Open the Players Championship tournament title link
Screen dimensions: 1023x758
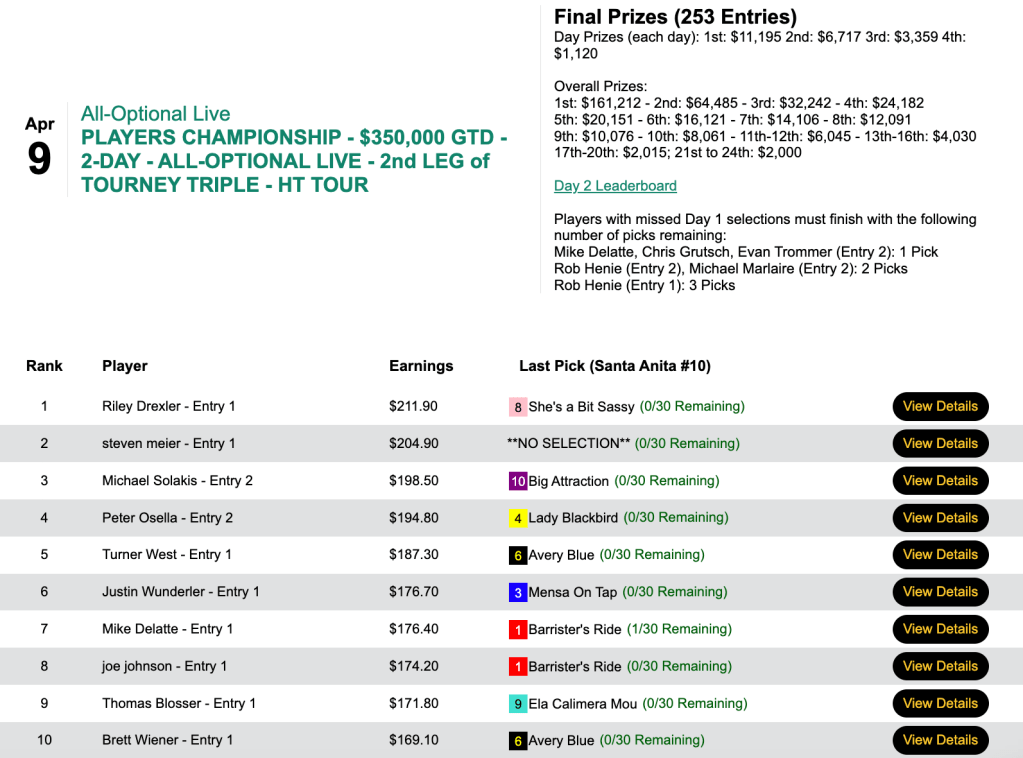pyautogui.click(x=294, y=160)
